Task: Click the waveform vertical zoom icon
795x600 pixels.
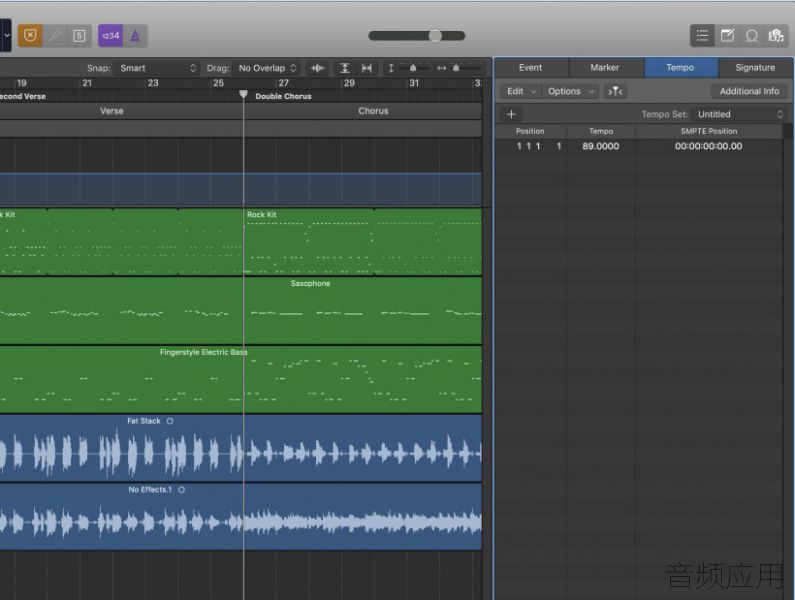Action: click(317, 68)
